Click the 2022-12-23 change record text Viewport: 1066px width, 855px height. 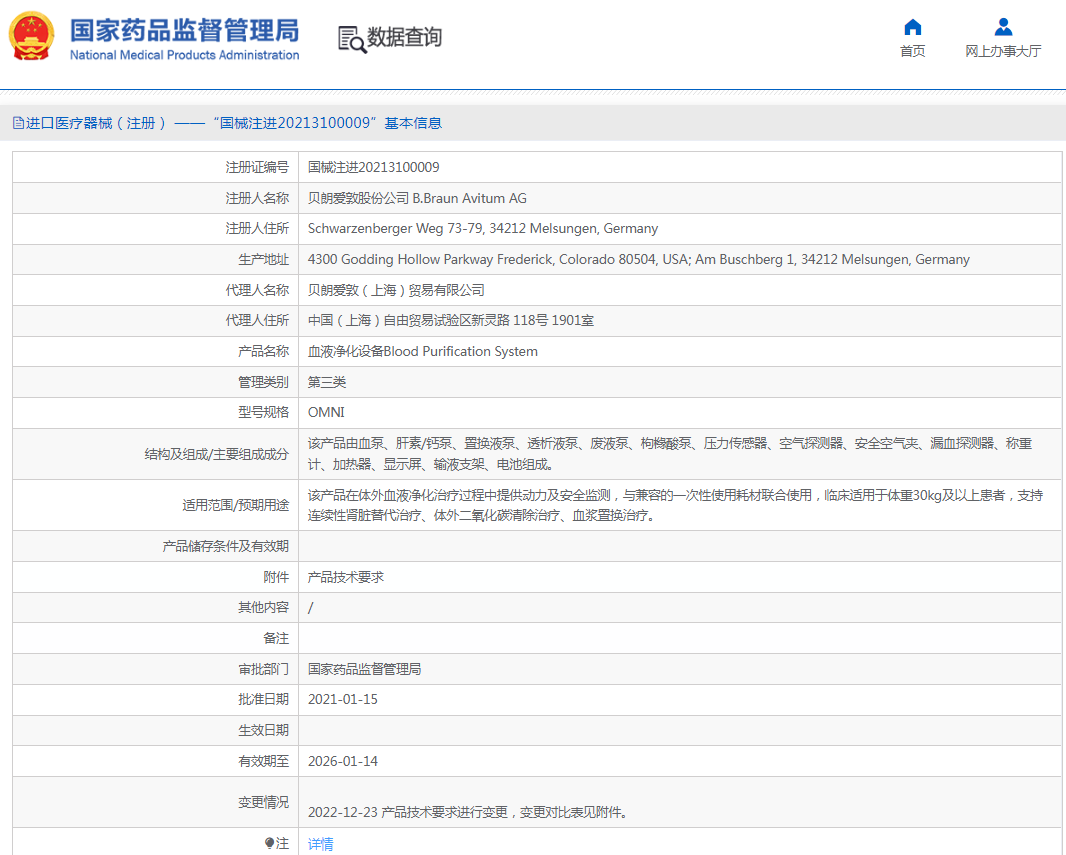pos(468,812)
